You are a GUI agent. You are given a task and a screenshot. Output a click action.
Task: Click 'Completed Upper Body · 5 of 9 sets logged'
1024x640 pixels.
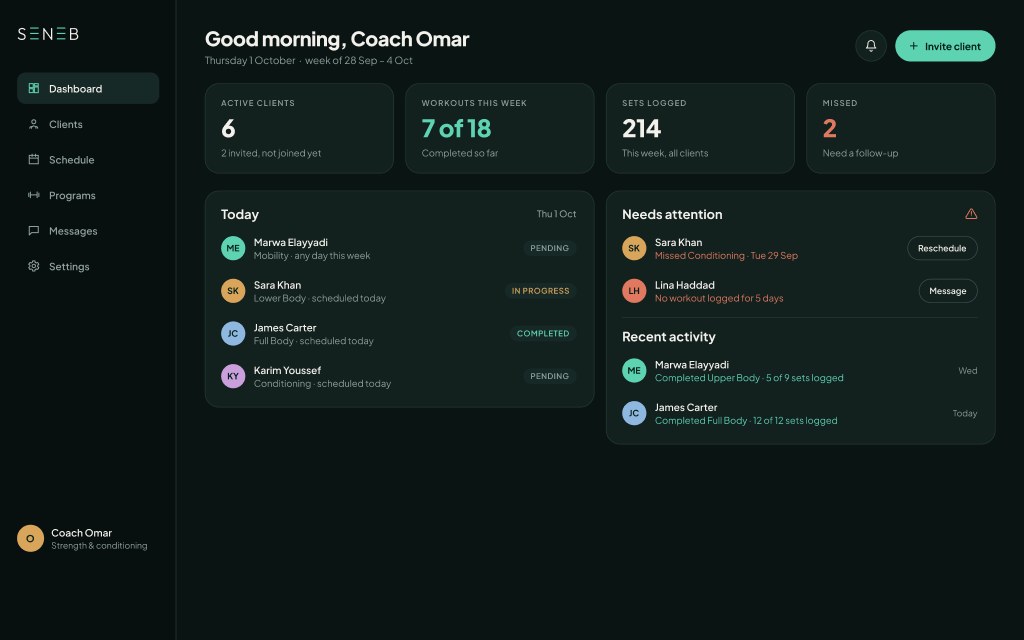(749, 378)
